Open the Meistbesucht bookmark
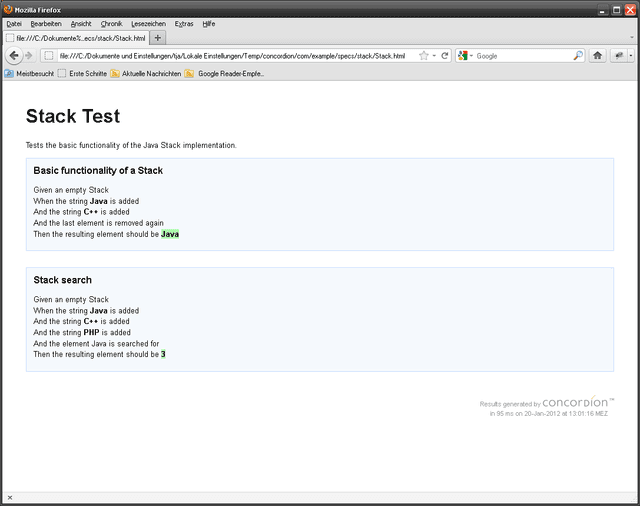Viewport: 640px width, 506px height. [x=28, y=73]
